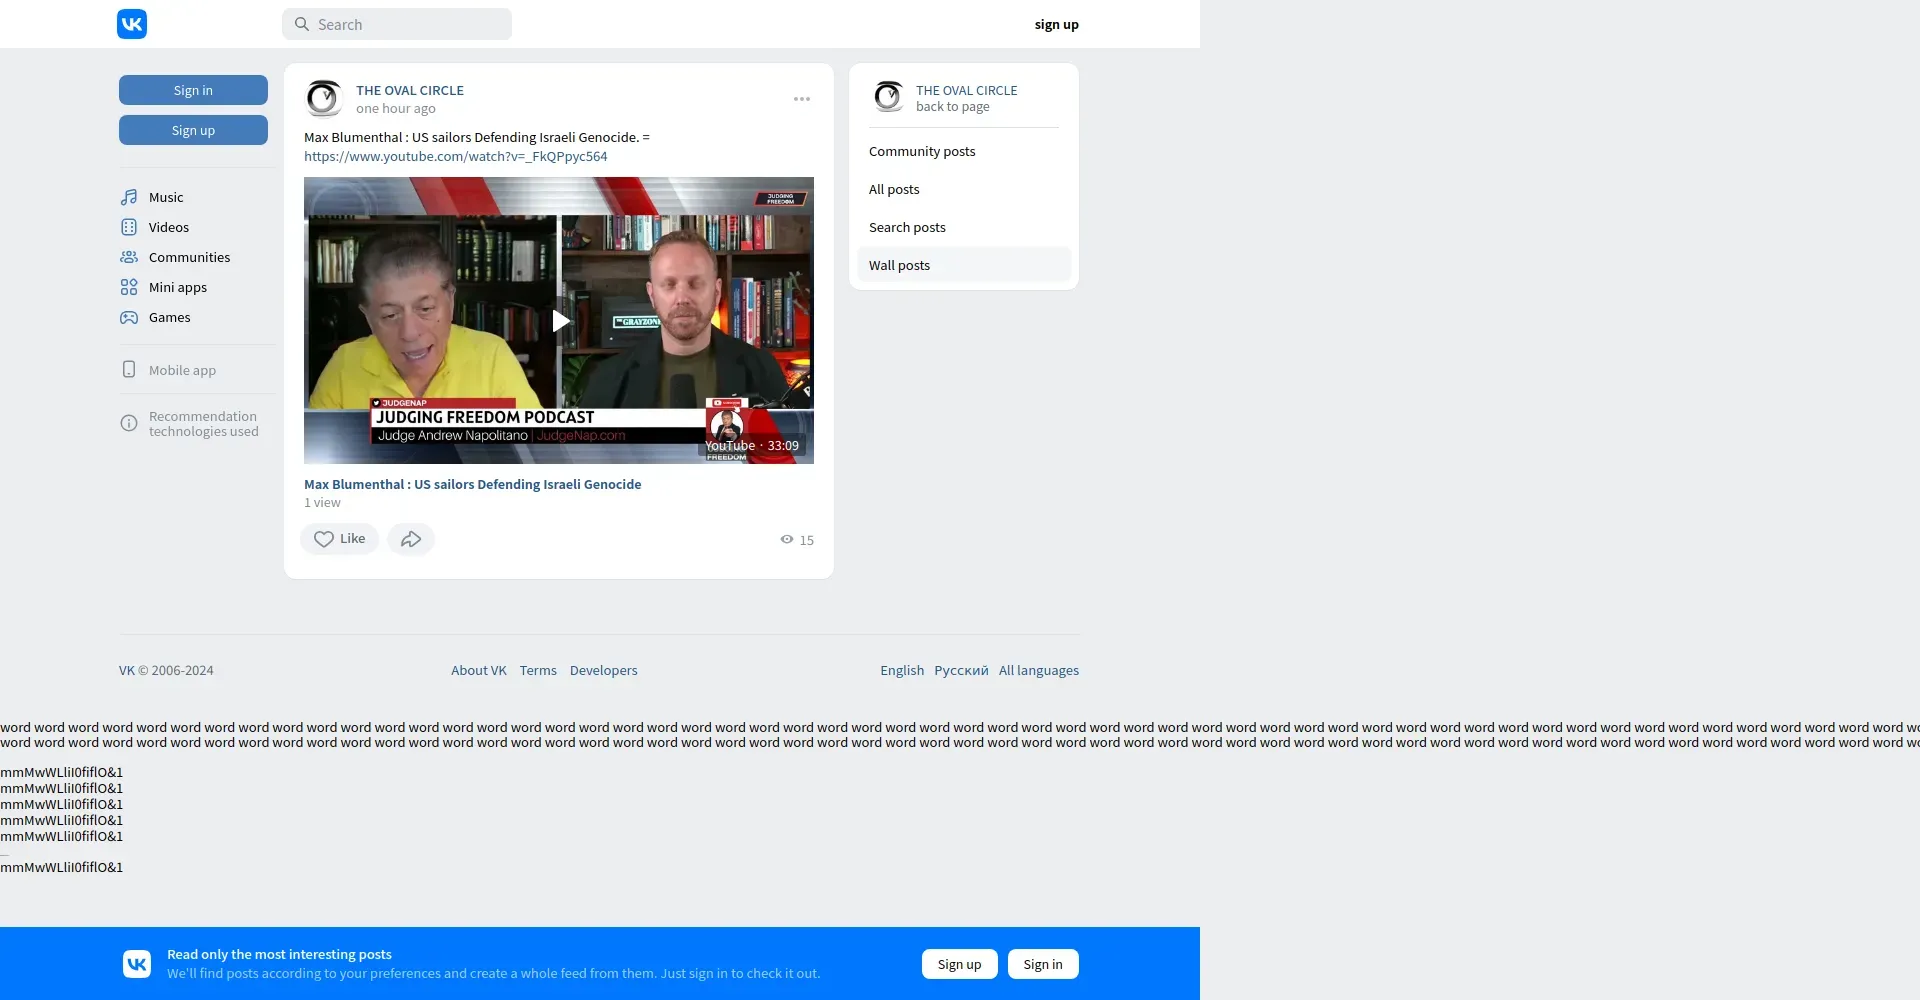Open Mini apps in the sidebar menu
This screenshot has width=1920, height=1000.
(178, 287)
